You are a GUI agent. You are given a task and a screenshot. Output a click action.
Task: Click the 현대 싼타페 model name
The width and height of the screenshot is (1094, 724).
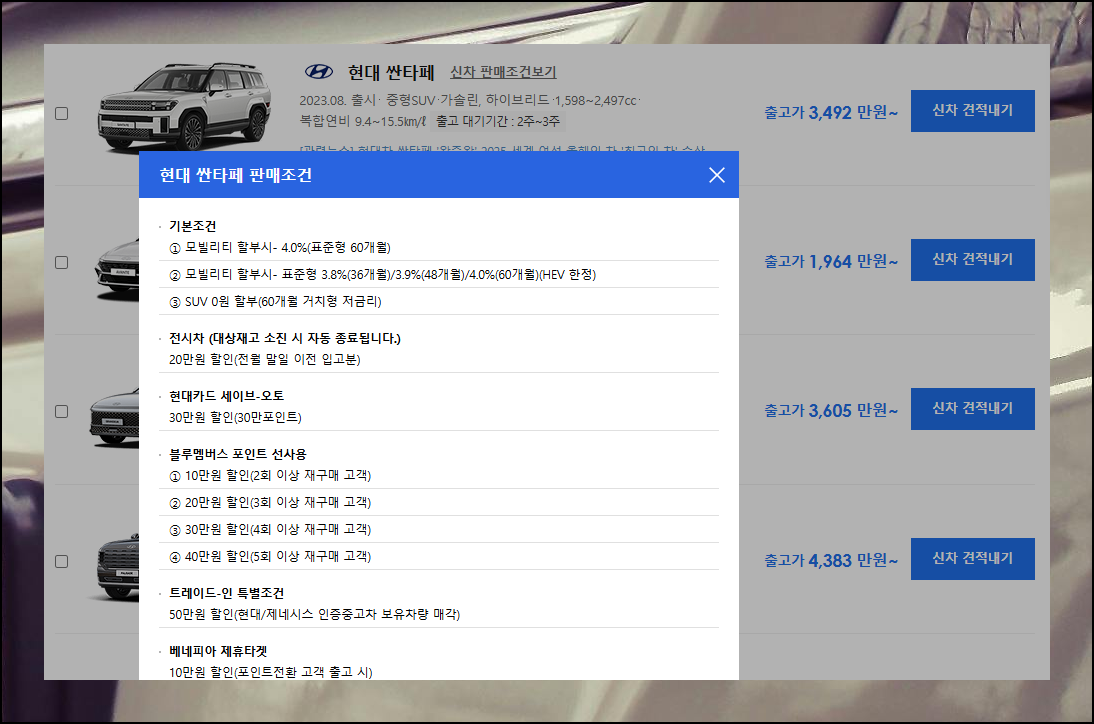391,72
